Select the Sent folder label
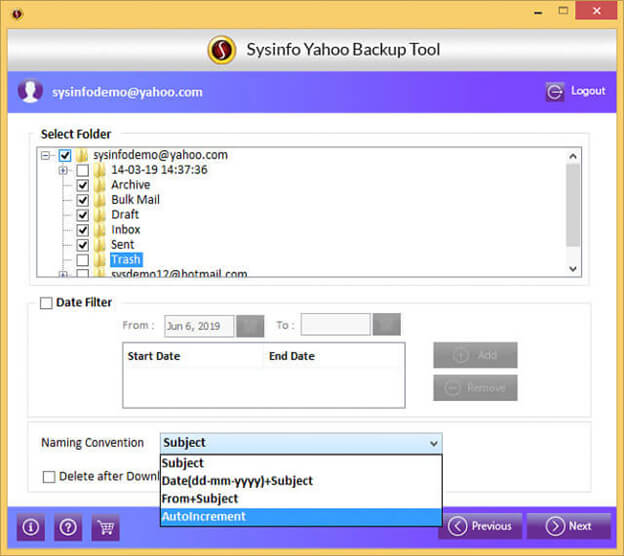Screen dimensions: 624x556 pos(123,245)
